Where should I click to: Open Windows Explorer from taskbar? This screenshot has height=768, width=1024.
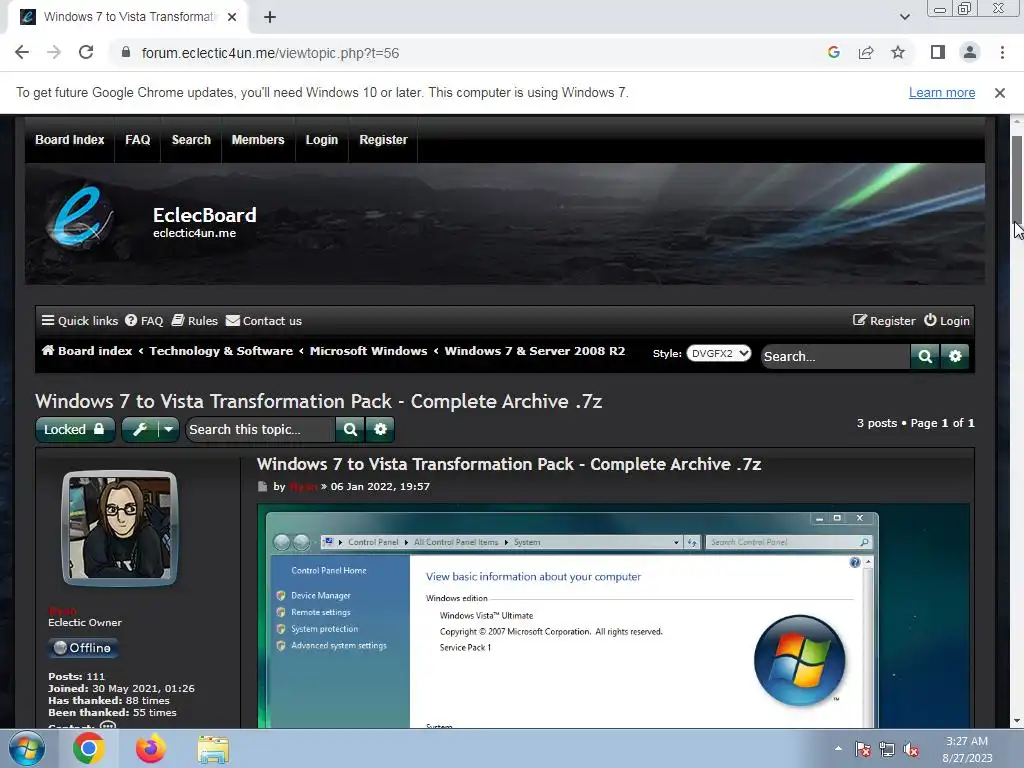tap(213, 749)
